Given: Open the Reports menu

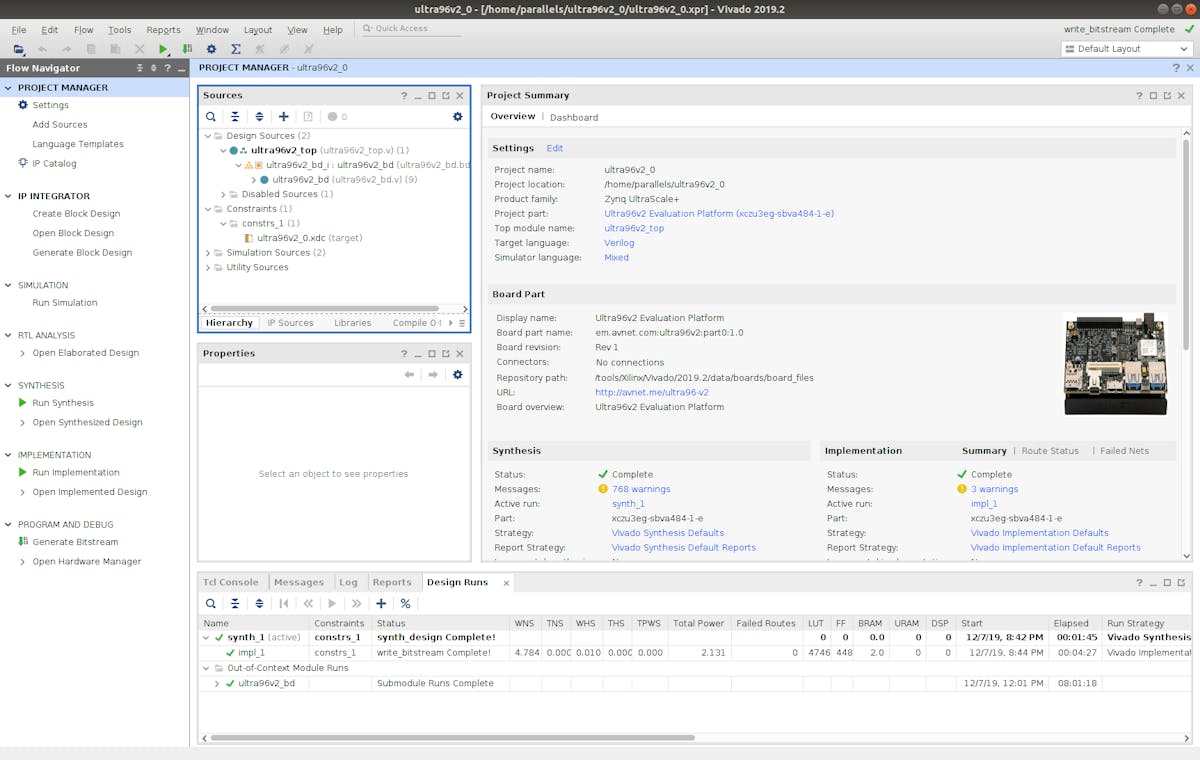Looking at the screenshot, I should coord(163,30).
